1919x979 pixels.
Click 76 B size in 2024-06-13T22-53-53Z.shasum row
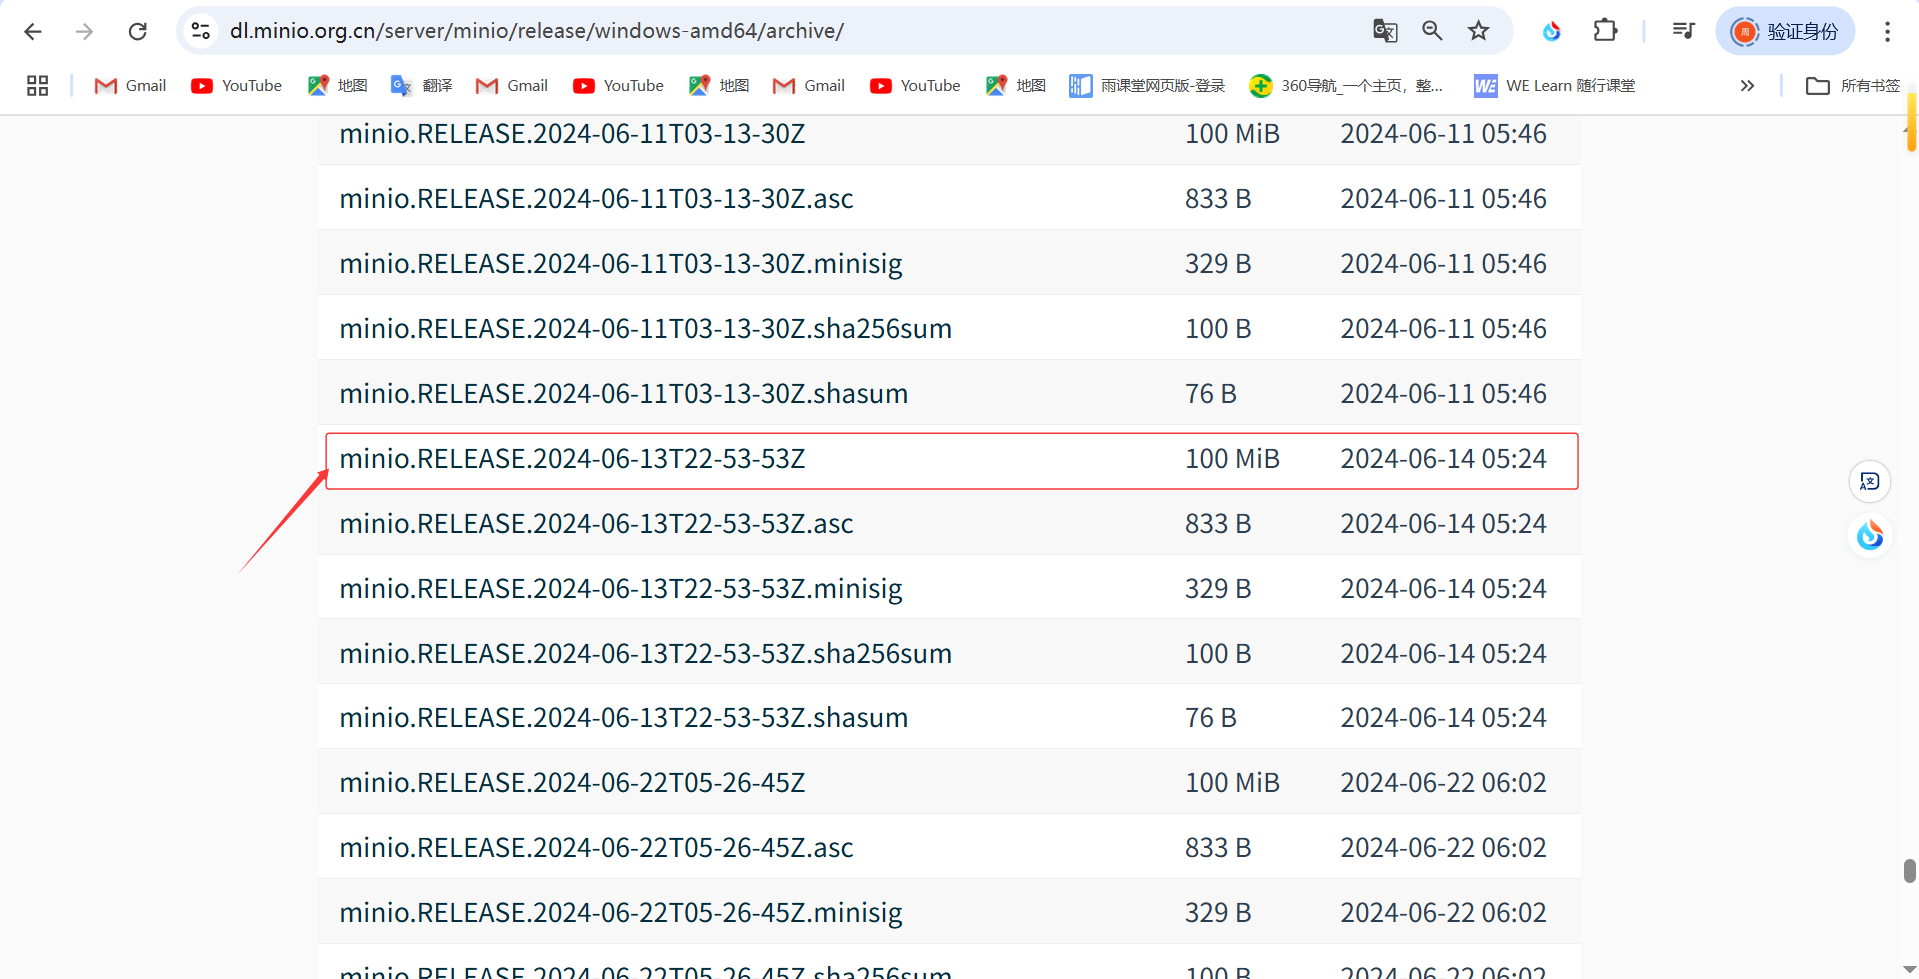pyautogui.click(x=1211, y=718)
